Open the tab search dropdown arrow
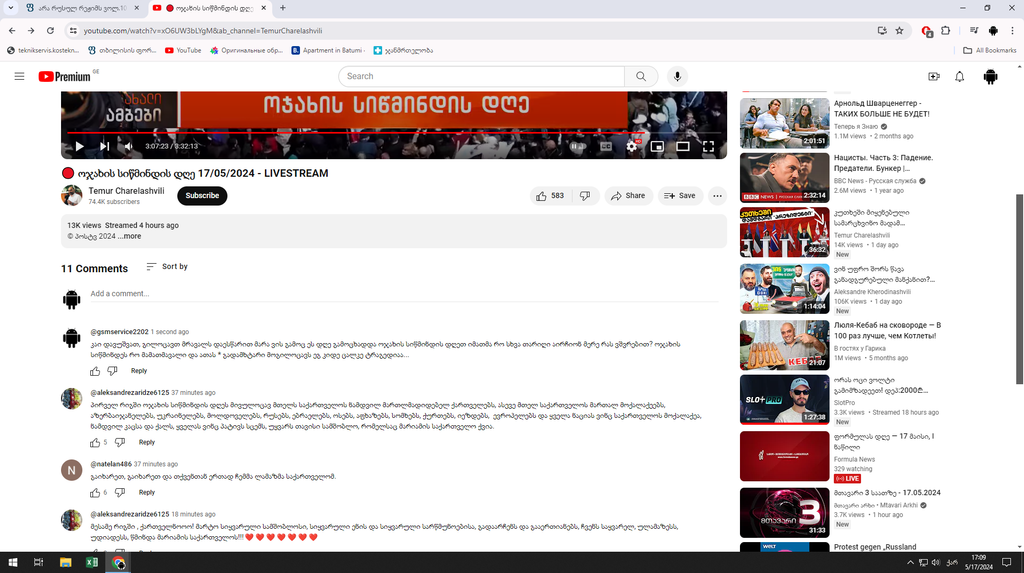Screen dimensions: 1024x573 [10, 8]
